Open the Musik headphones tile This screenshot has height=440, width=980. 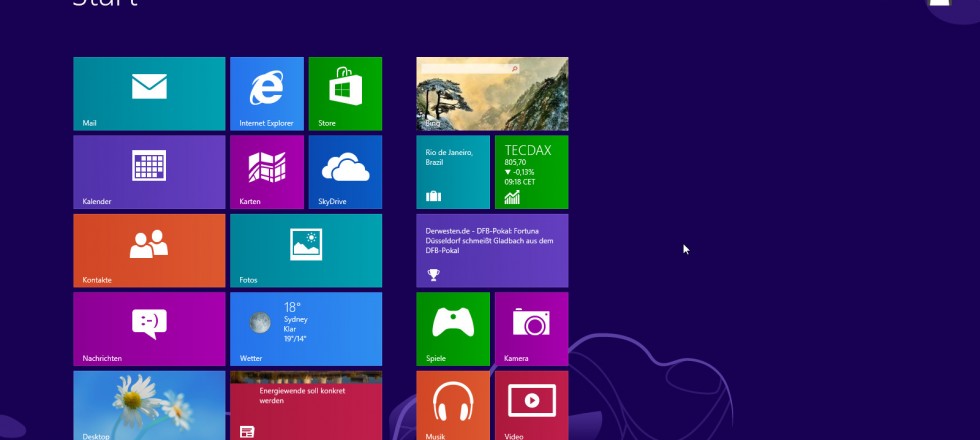453,405
